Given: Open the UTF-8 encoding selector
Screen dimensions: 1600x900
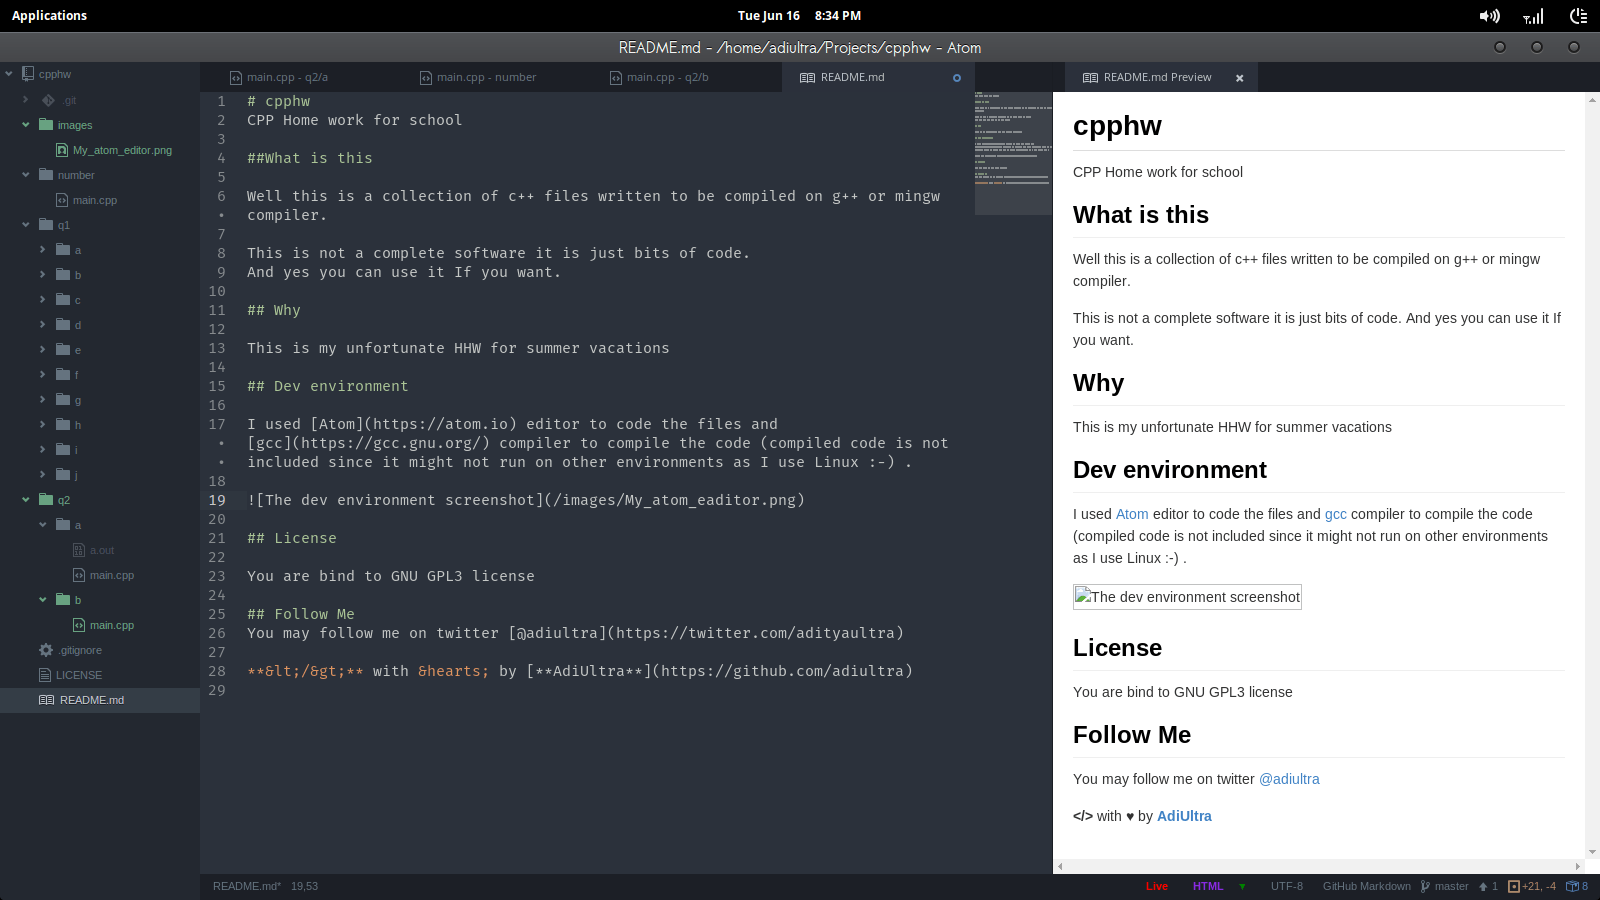Looking at the screenshot, I should [x=1287, y=886].
